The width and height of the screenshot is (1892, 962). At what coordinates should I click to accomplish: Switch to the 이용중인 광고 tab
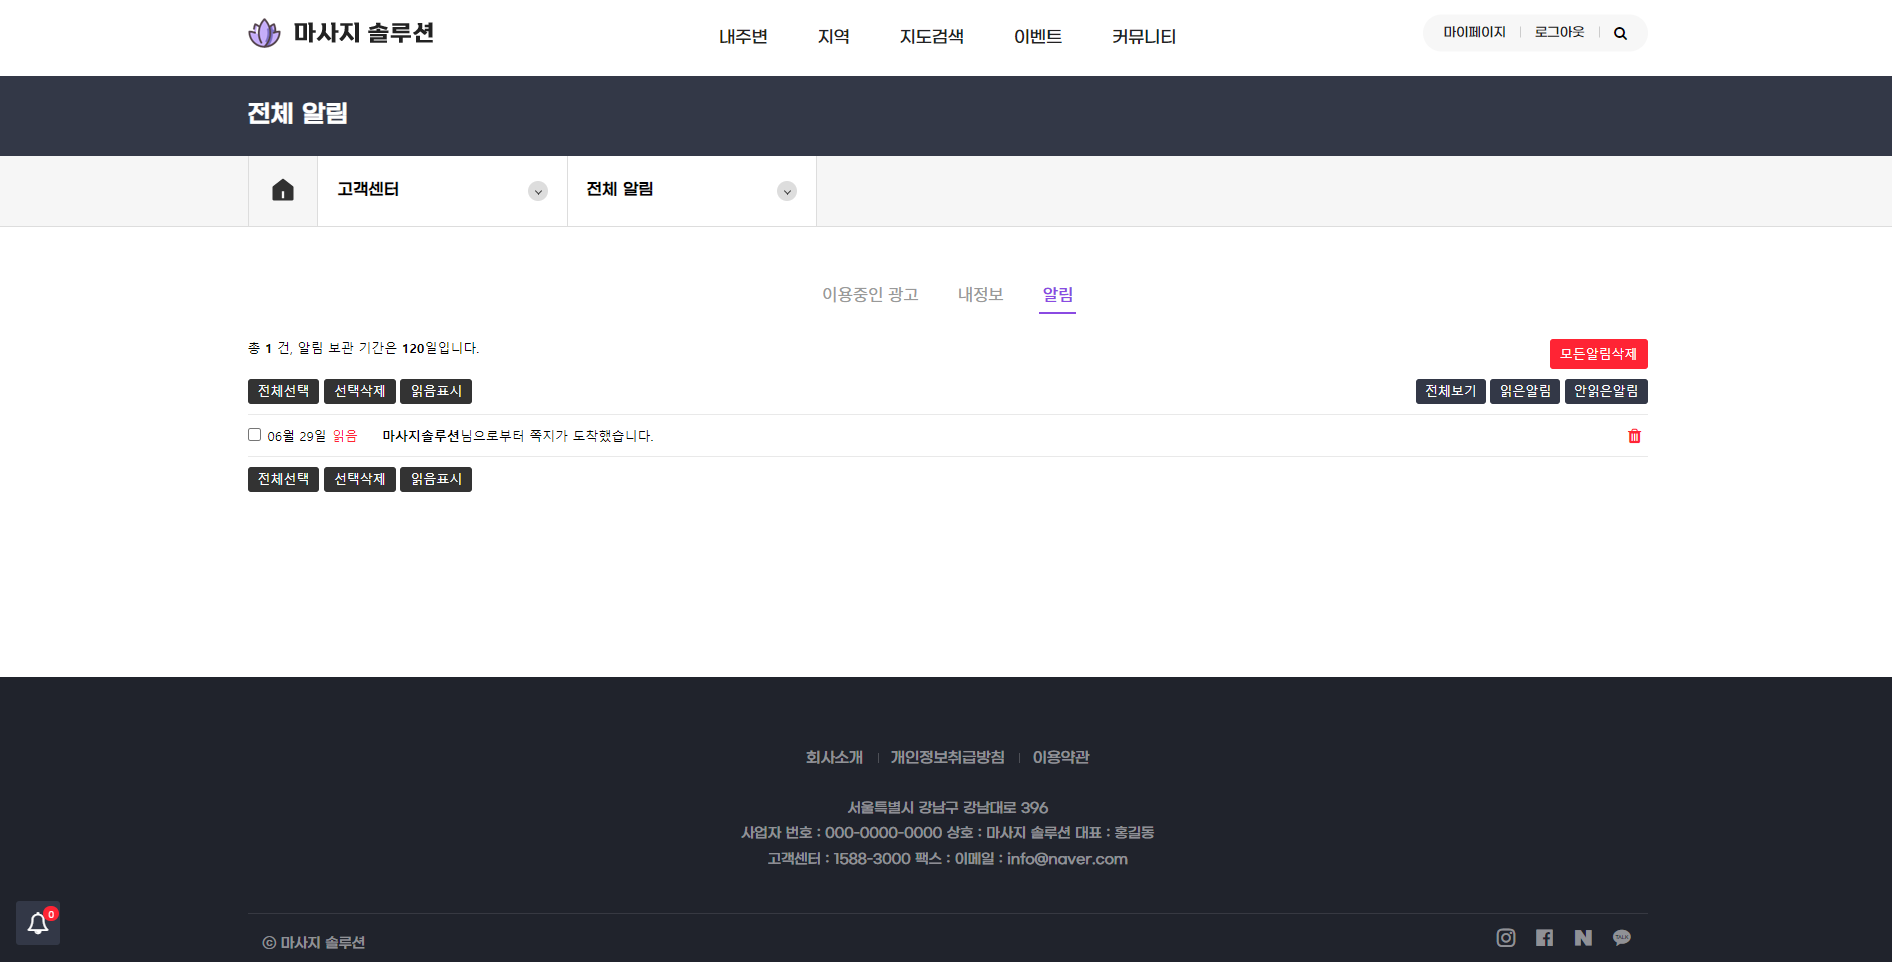(x=870, y=294)
